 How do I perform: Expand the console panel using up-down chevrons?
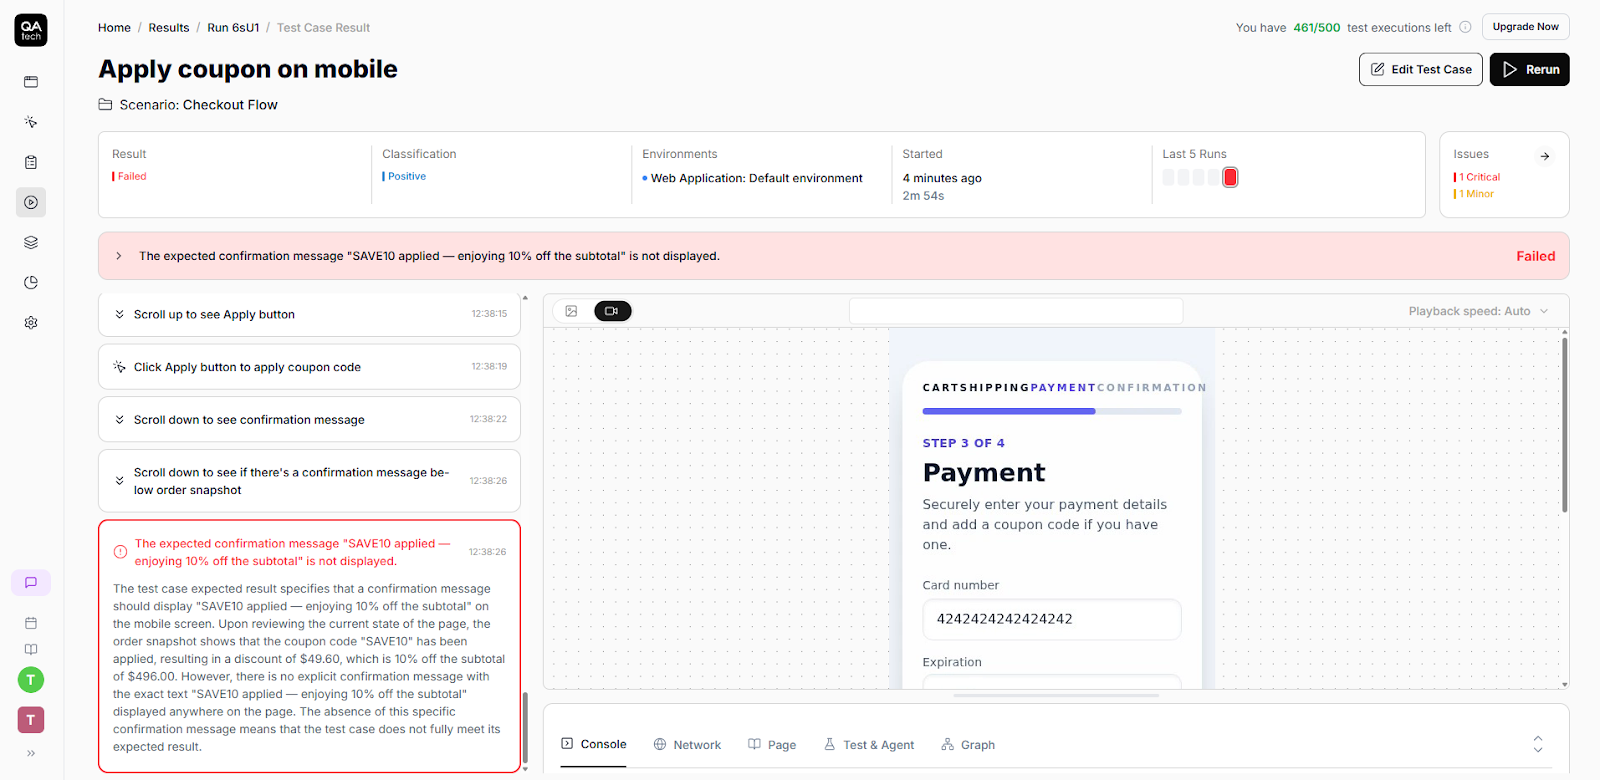tap(1538, 744)
